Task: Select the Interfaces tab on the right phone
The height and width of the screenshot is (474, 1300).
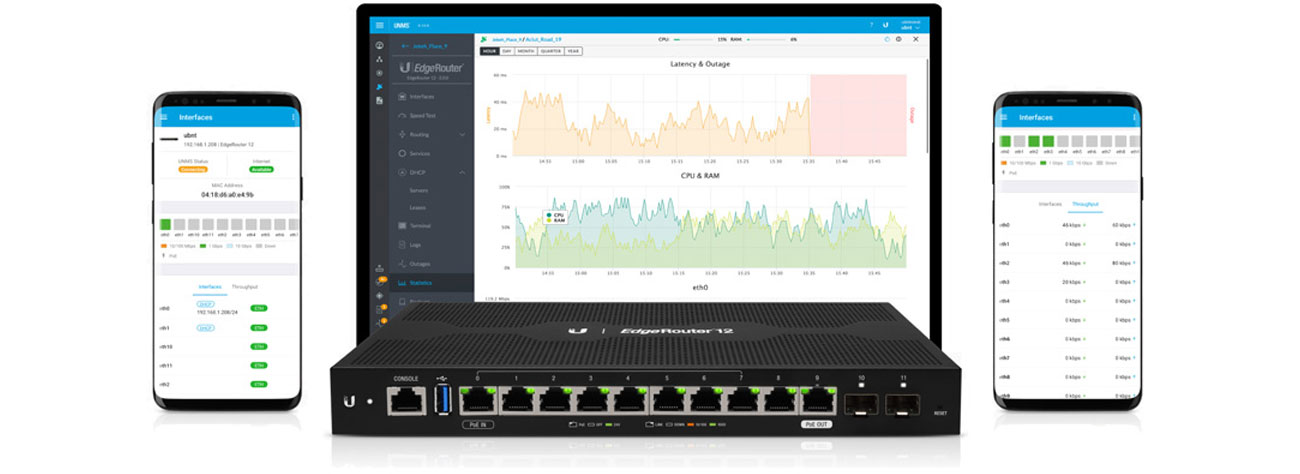Action: (1050, 204)
